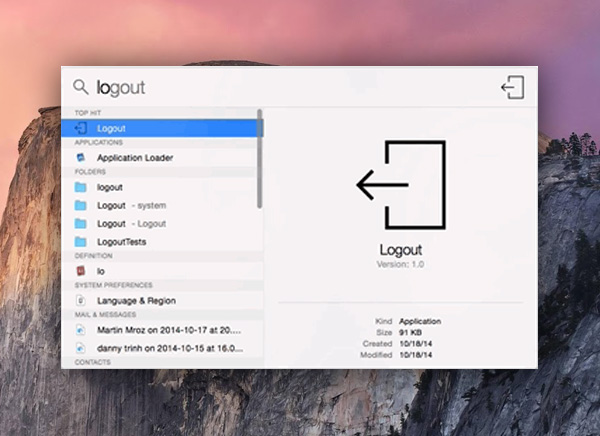
Task: Click the results list scrollbar
Action: click(260, 159)
